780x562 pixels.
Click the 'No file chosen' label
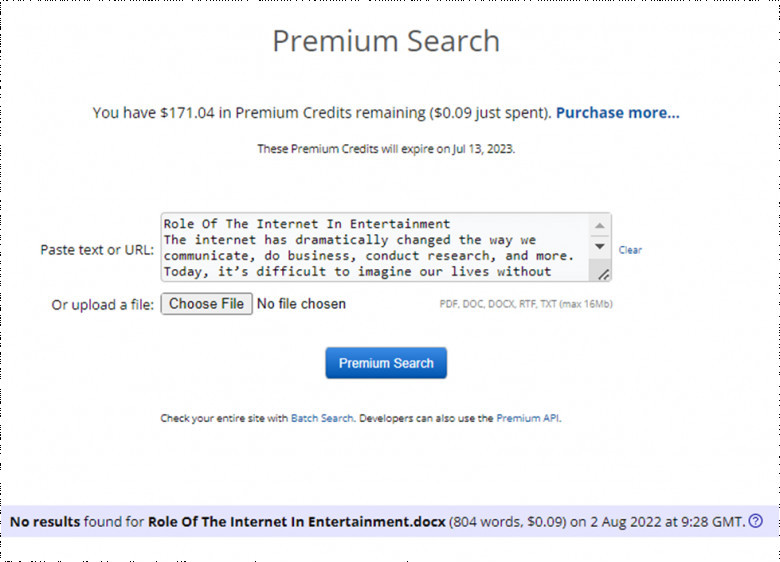[x=301, y=304]
